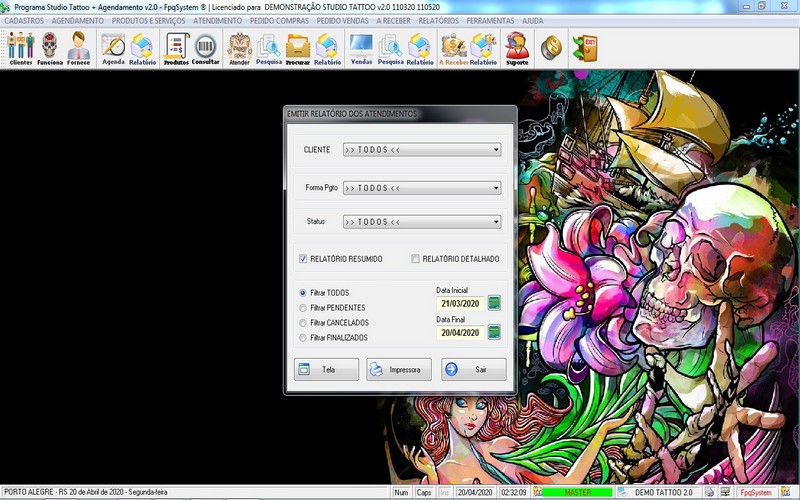Open the PRODUTOS E SERVIÇOS menu
Viewport: 800px width, 500px height.
[x=148, y=21]
